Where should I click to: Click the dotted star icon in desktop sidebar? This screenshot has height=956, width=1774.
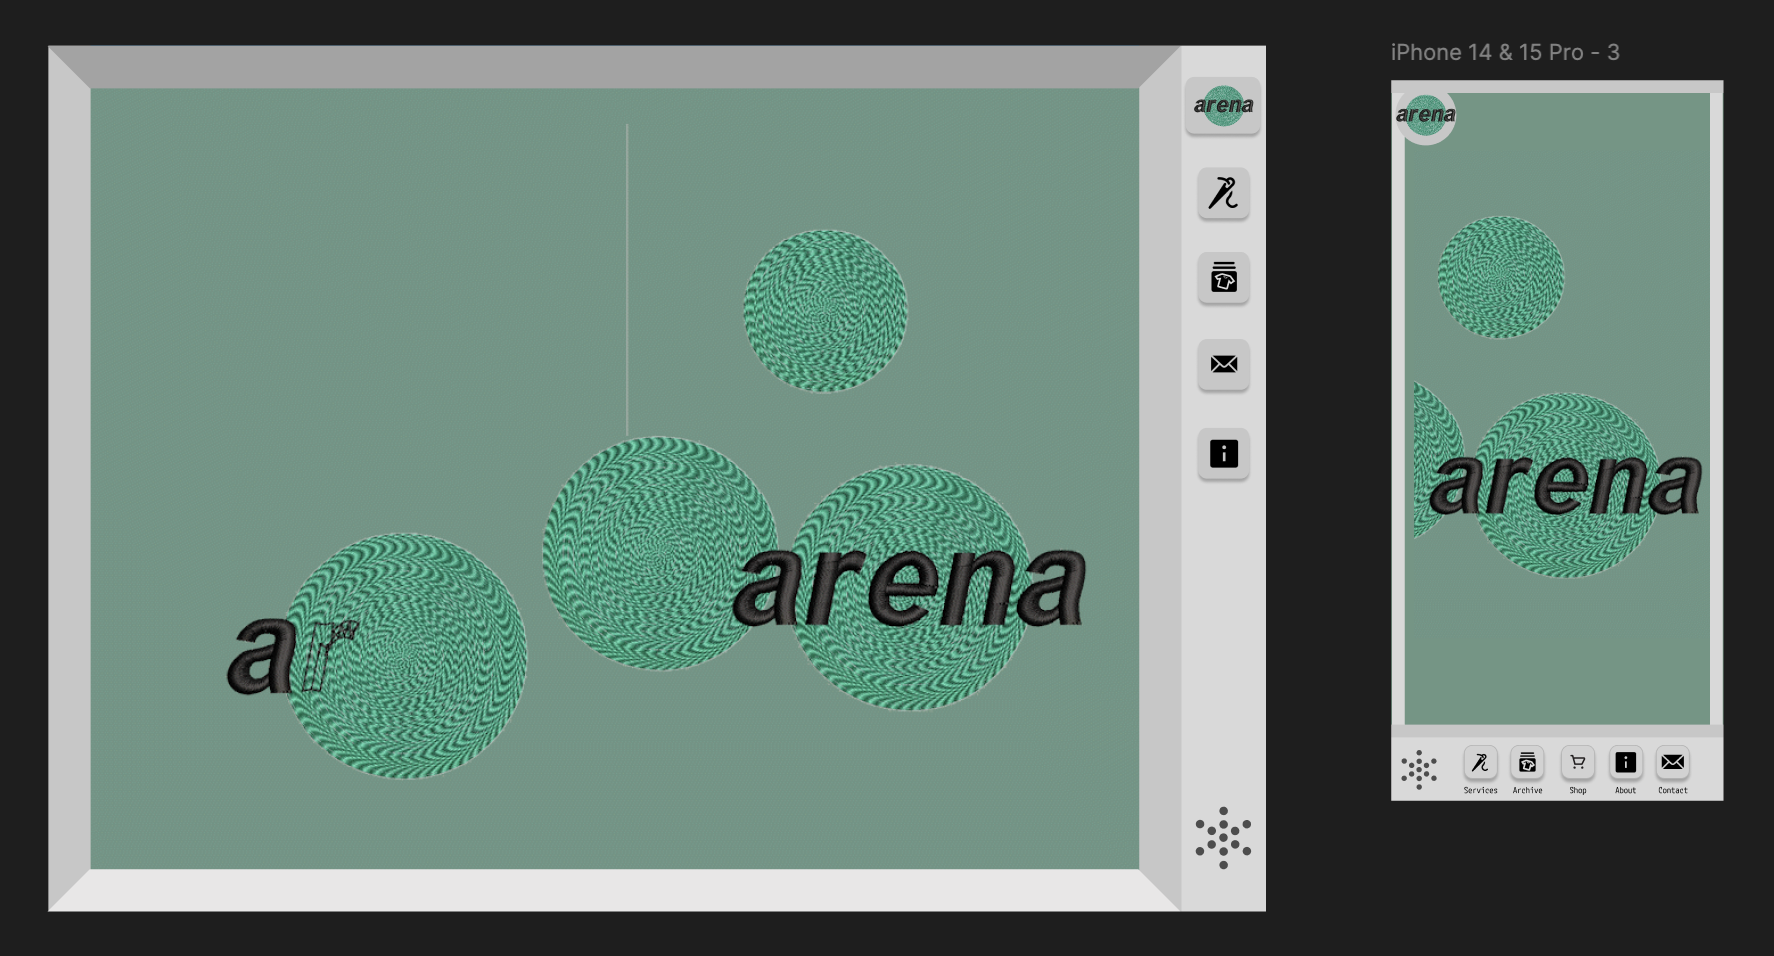(1223, 837)
